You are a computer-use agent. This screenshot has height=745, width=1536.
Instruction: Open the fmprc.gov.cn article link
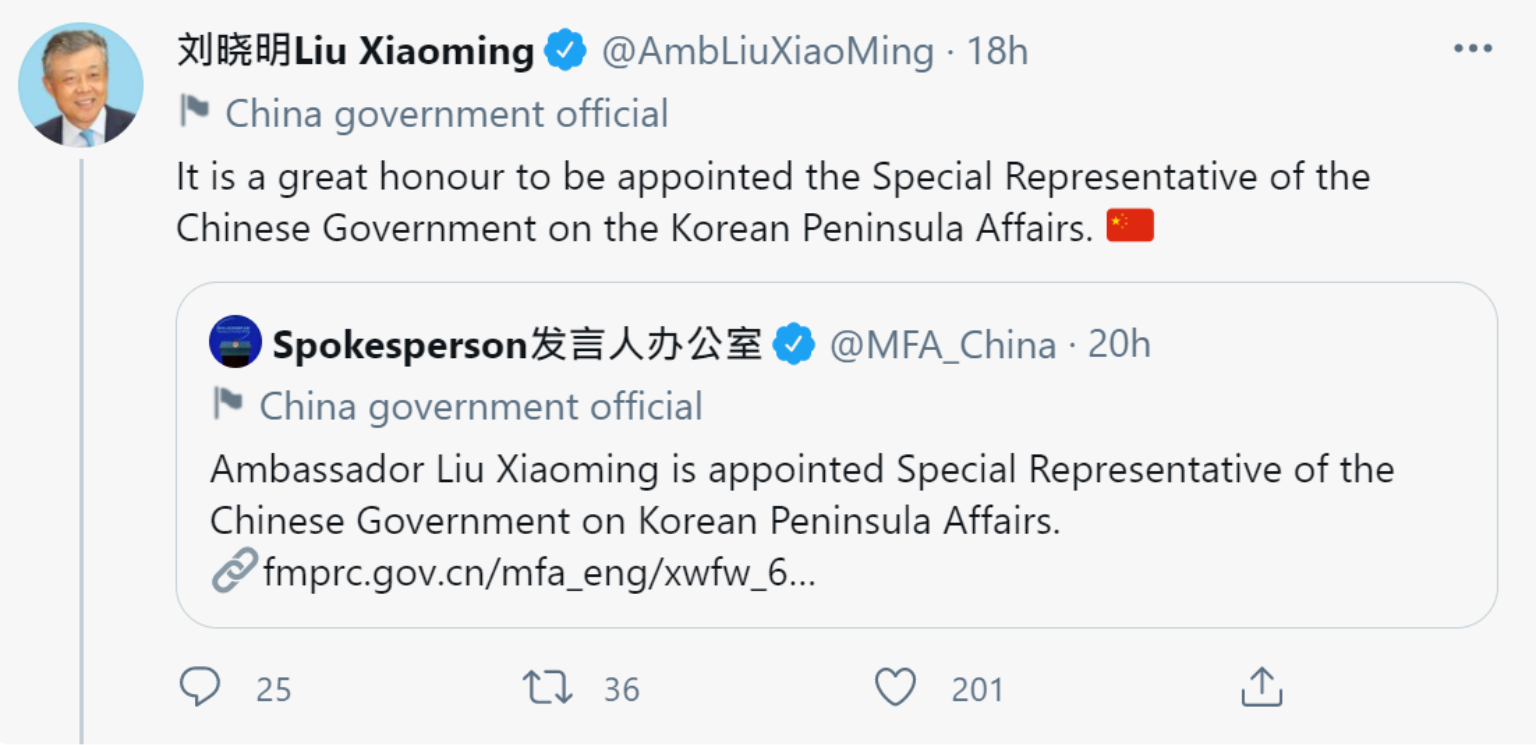click(x=540, y=574)
